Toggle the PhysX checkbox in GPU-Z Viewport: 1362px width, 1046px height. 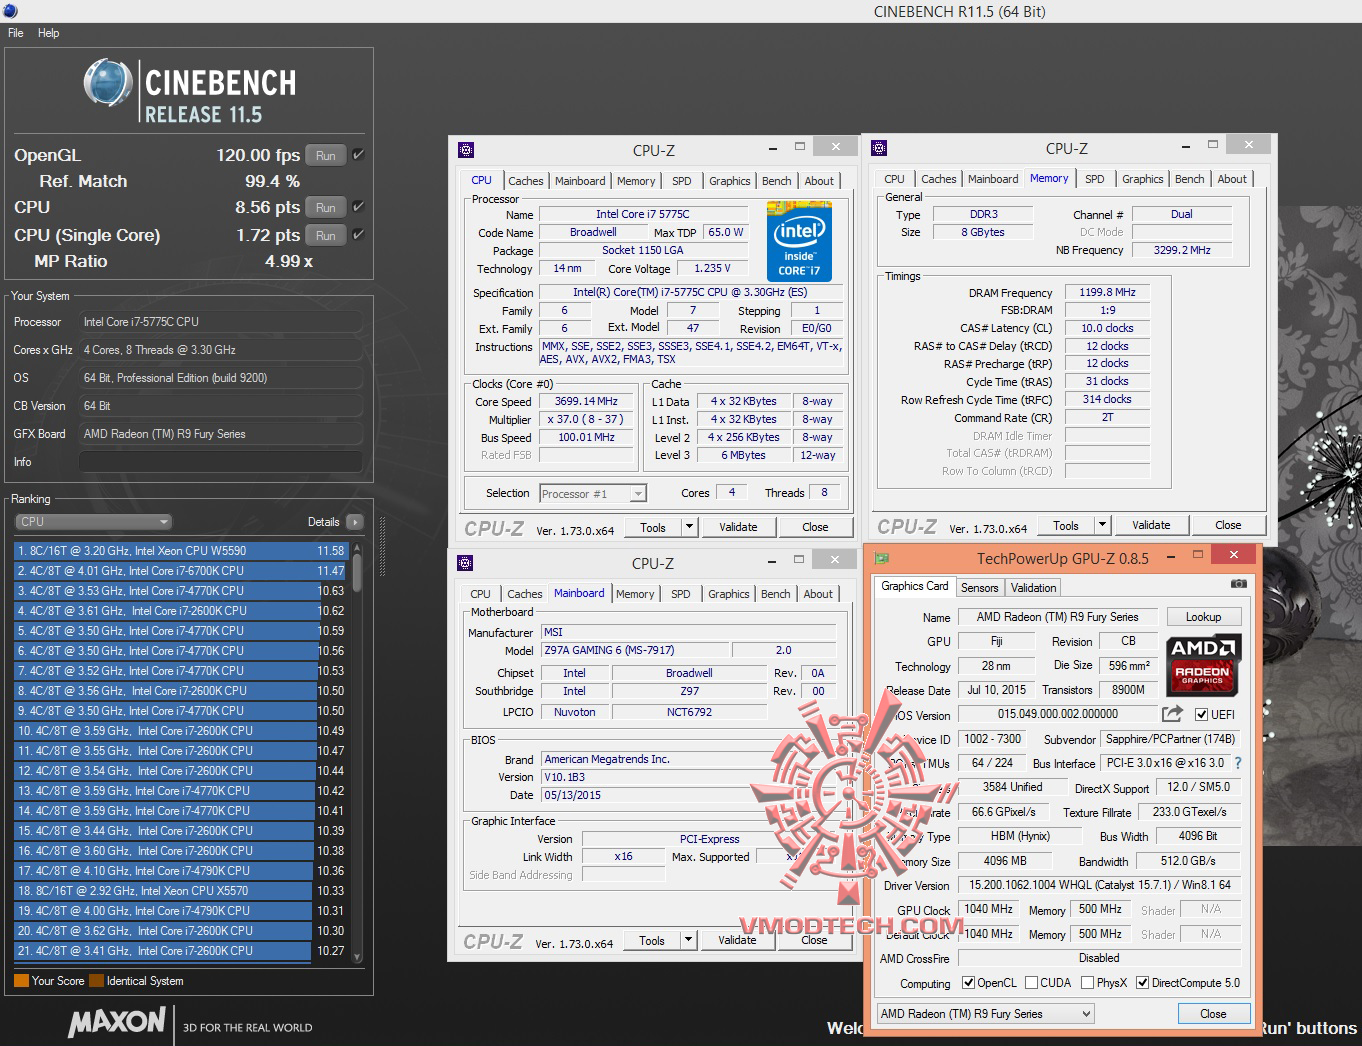tap(1087, 983)
